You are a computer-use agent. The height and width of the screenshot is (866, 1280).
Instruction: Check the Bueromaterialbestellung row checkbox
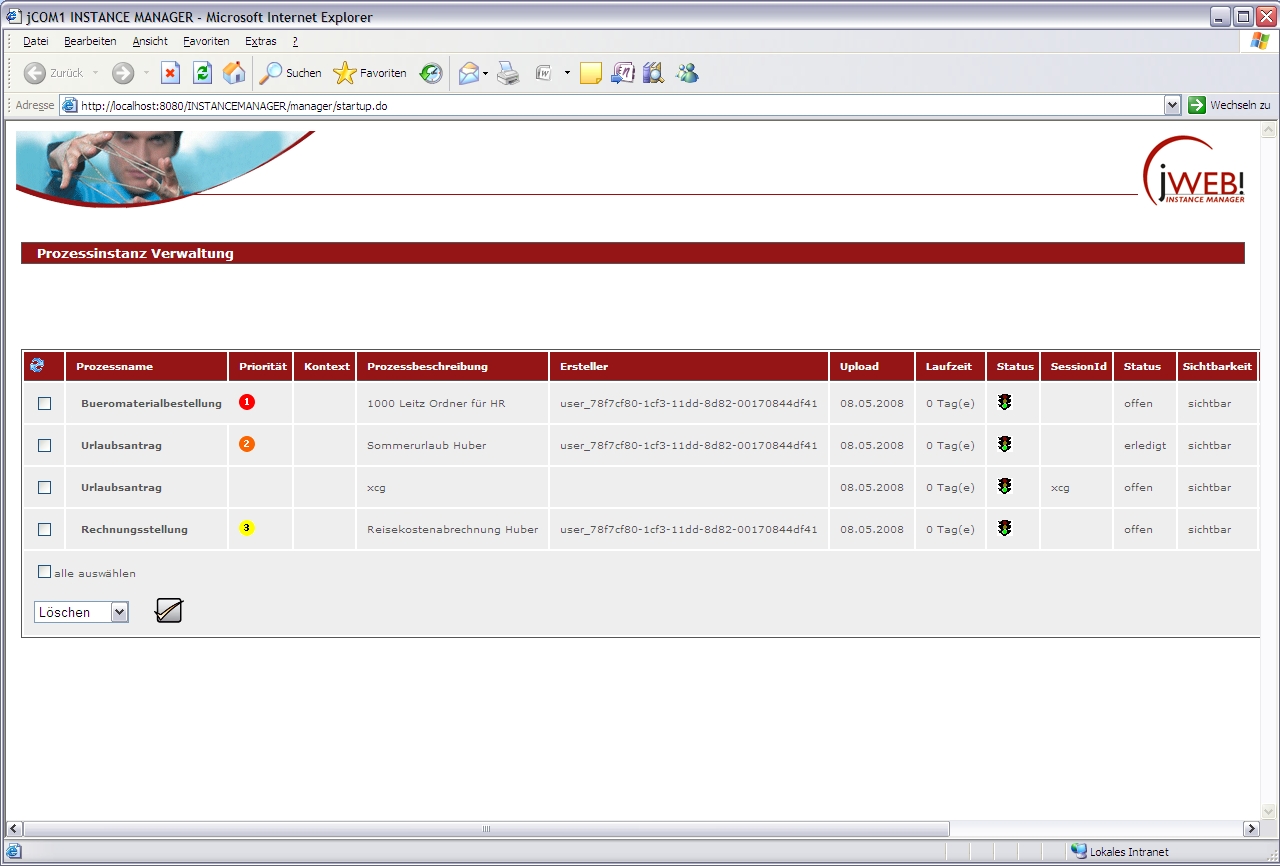(44, 404)
